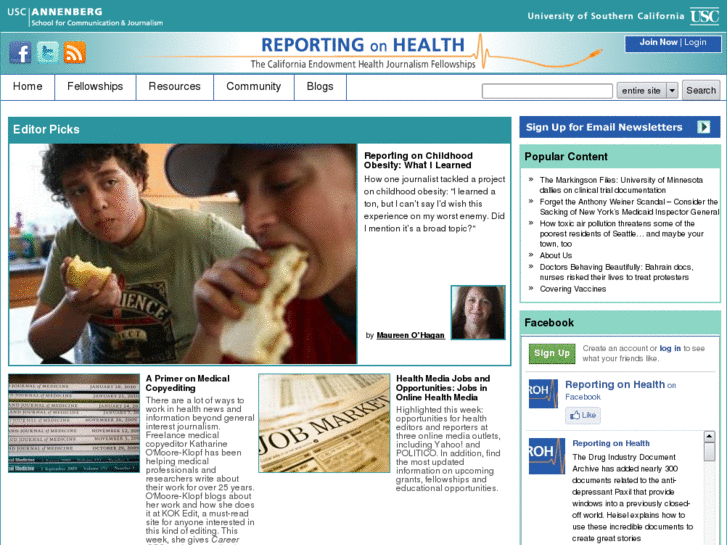Viewport: 727px width, 545px height.
Task: Open A Primer on Medical Copyediting headline
Action: click(x=187, y=383)
